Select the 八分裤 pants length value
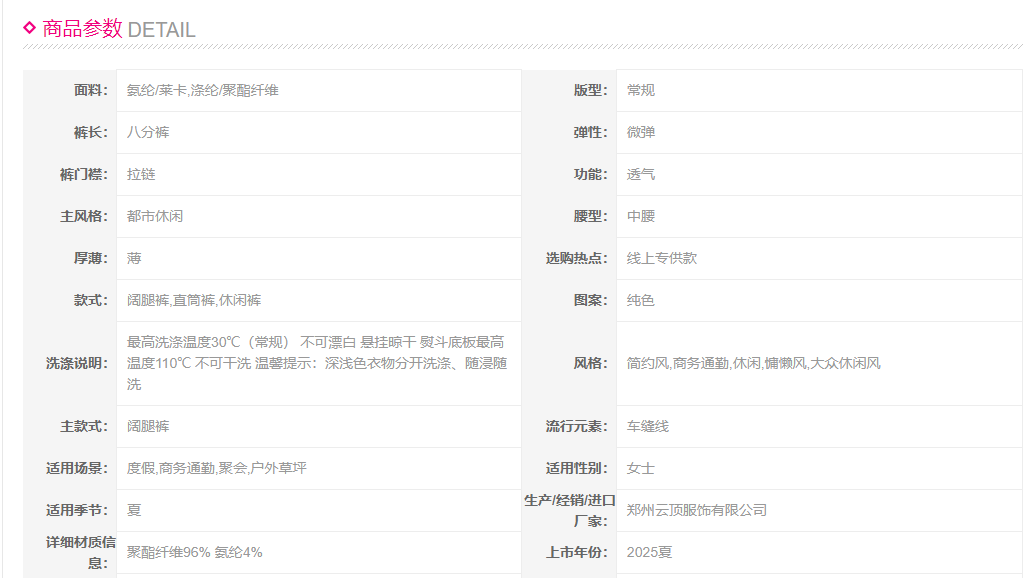 tap(148, 132)
